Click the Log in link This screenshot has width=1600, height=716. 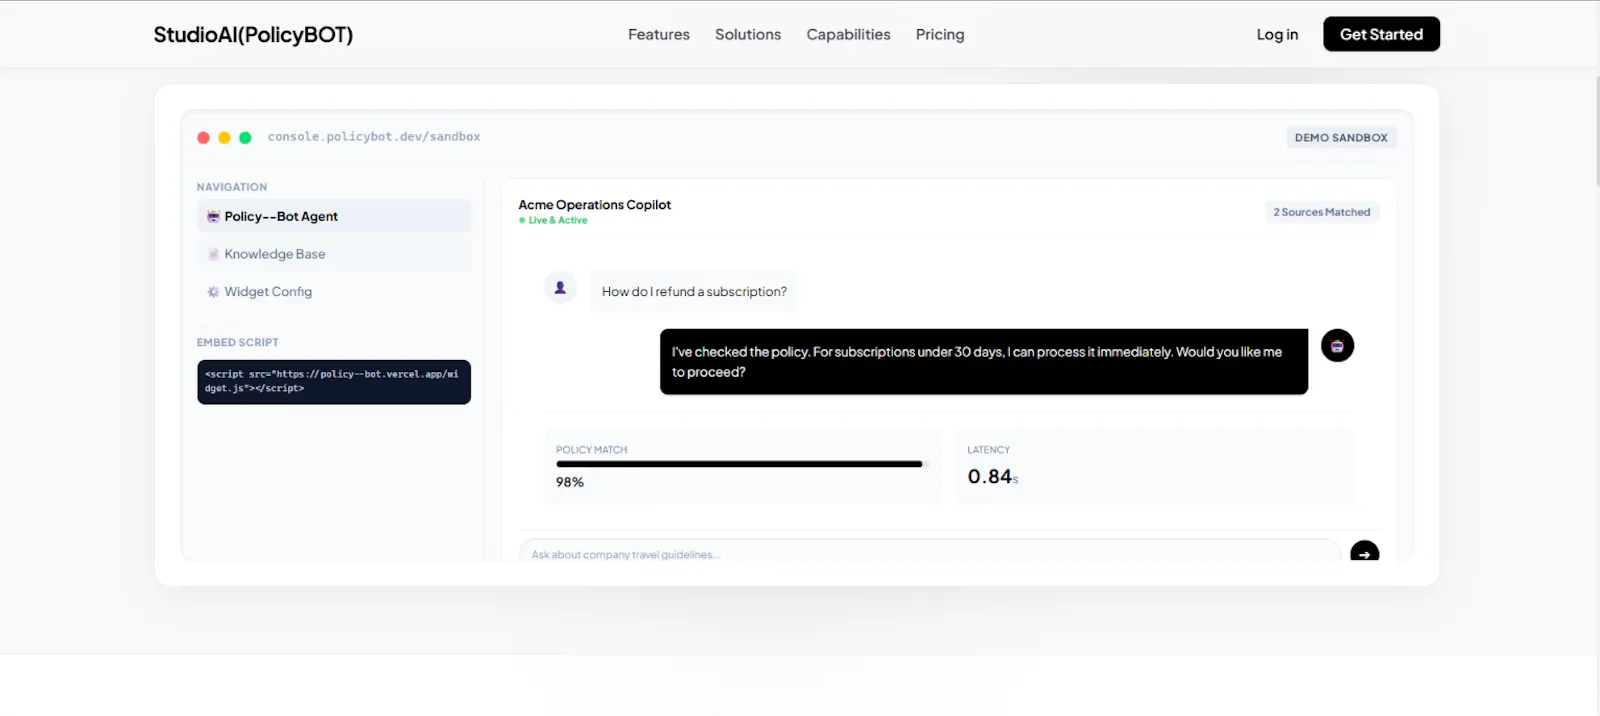tap(1277, 34)
